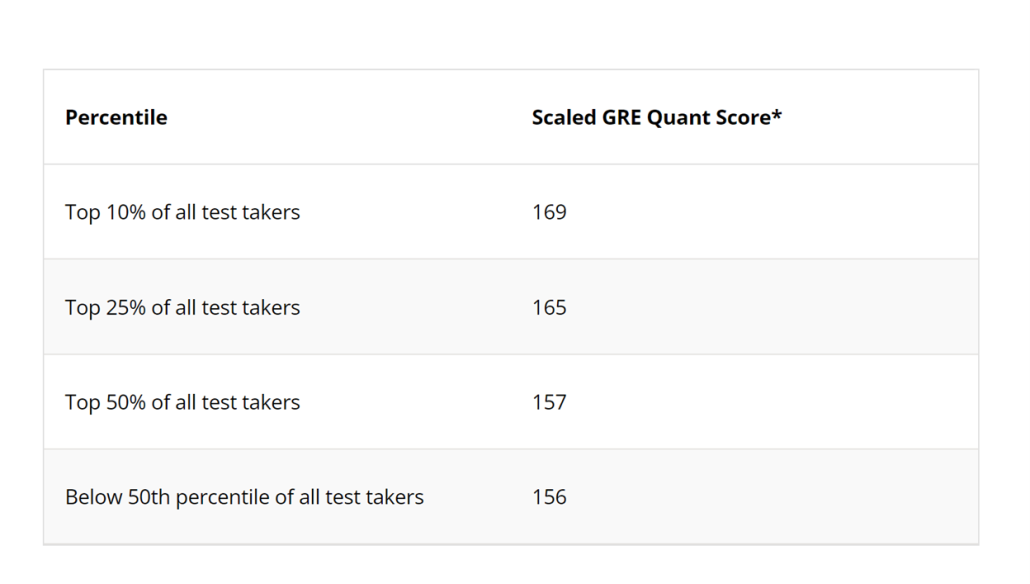The width and height of the screenshot is (1030, 584).
Task: Click the score value 157
Action: point(549,402)
